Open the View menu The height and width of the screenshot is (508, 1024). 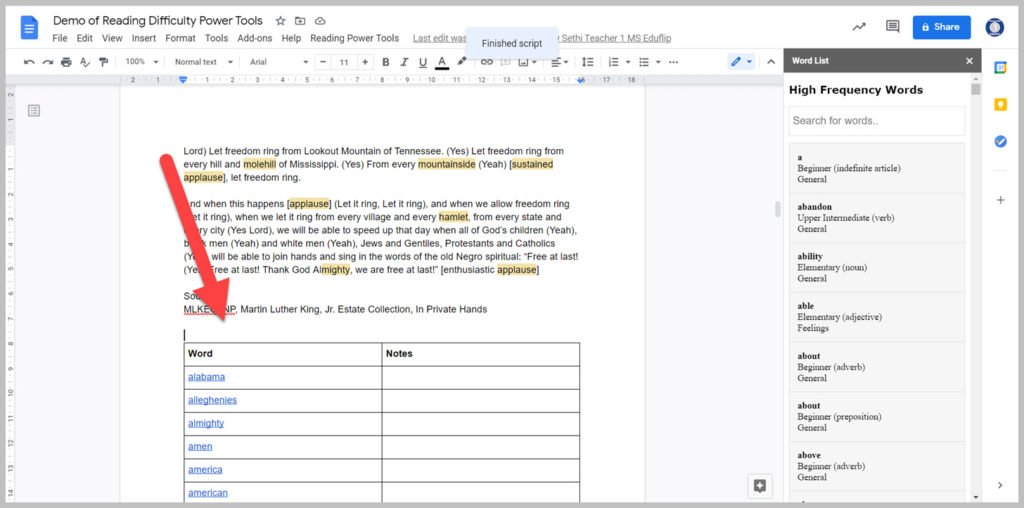(x=112, y=38)
